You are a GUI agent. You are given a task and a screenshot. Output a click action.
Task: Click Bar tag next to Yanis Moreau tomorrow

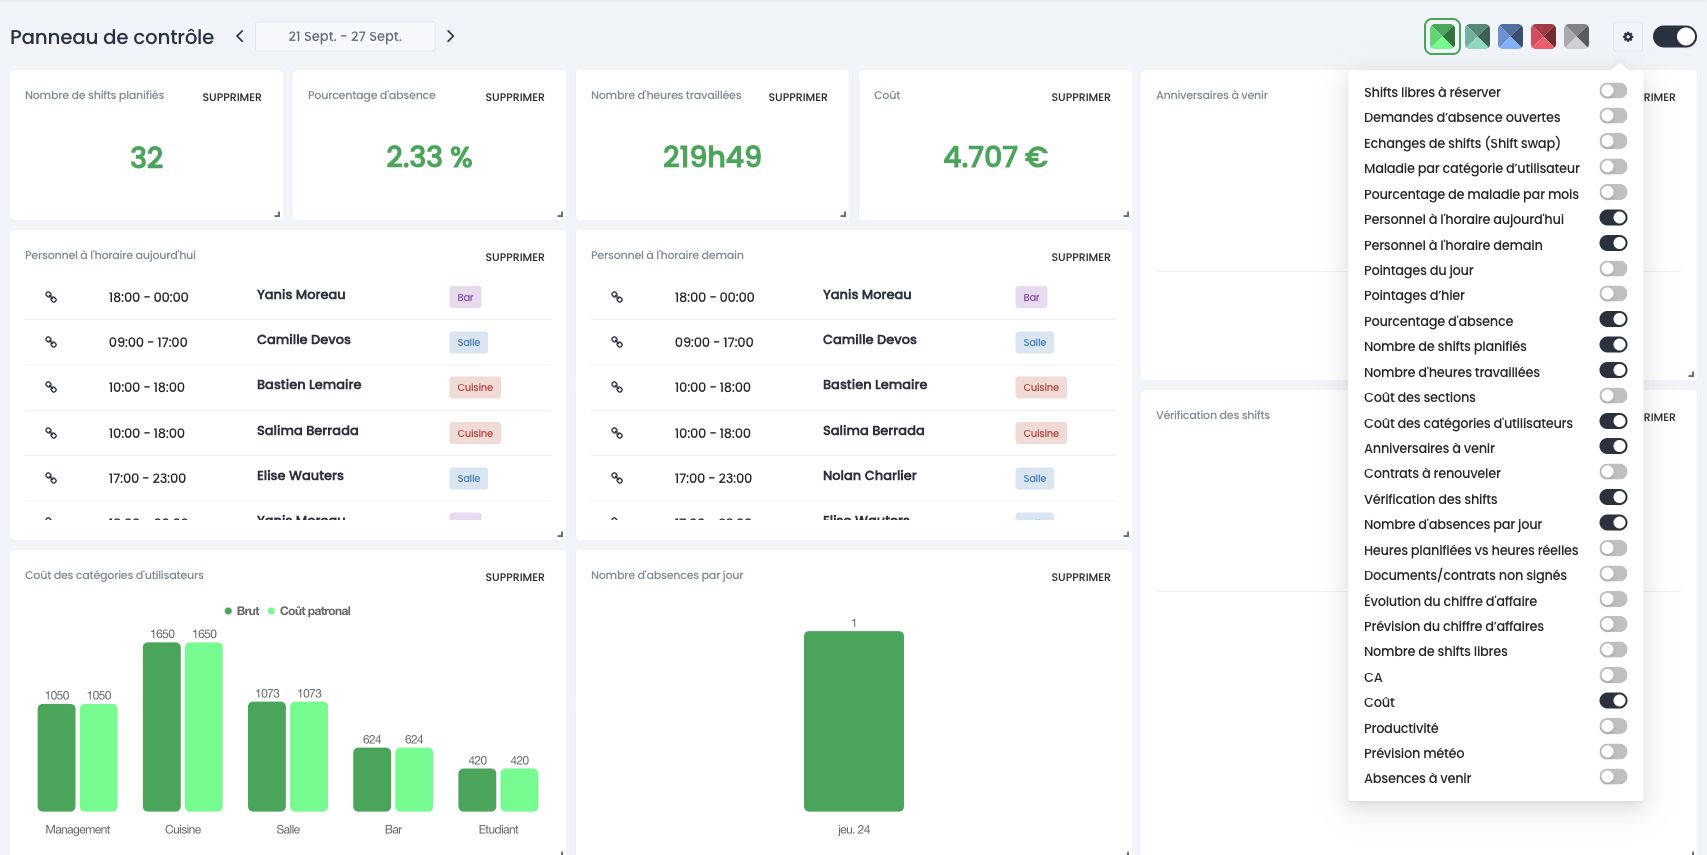click(1031, 297)
